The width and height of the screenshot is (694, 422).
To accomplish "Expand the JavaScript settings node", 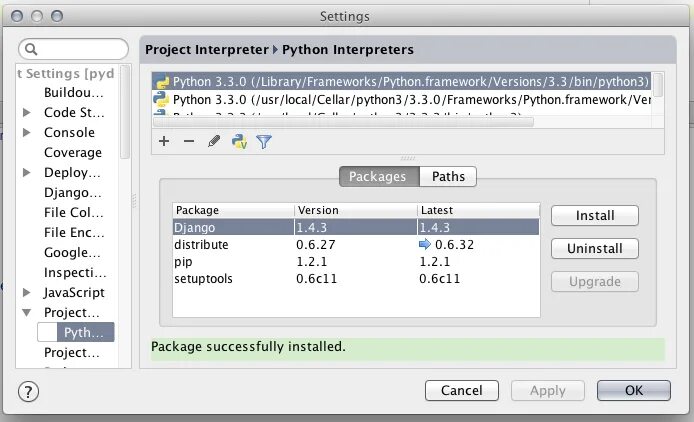I will pos(27,293).
